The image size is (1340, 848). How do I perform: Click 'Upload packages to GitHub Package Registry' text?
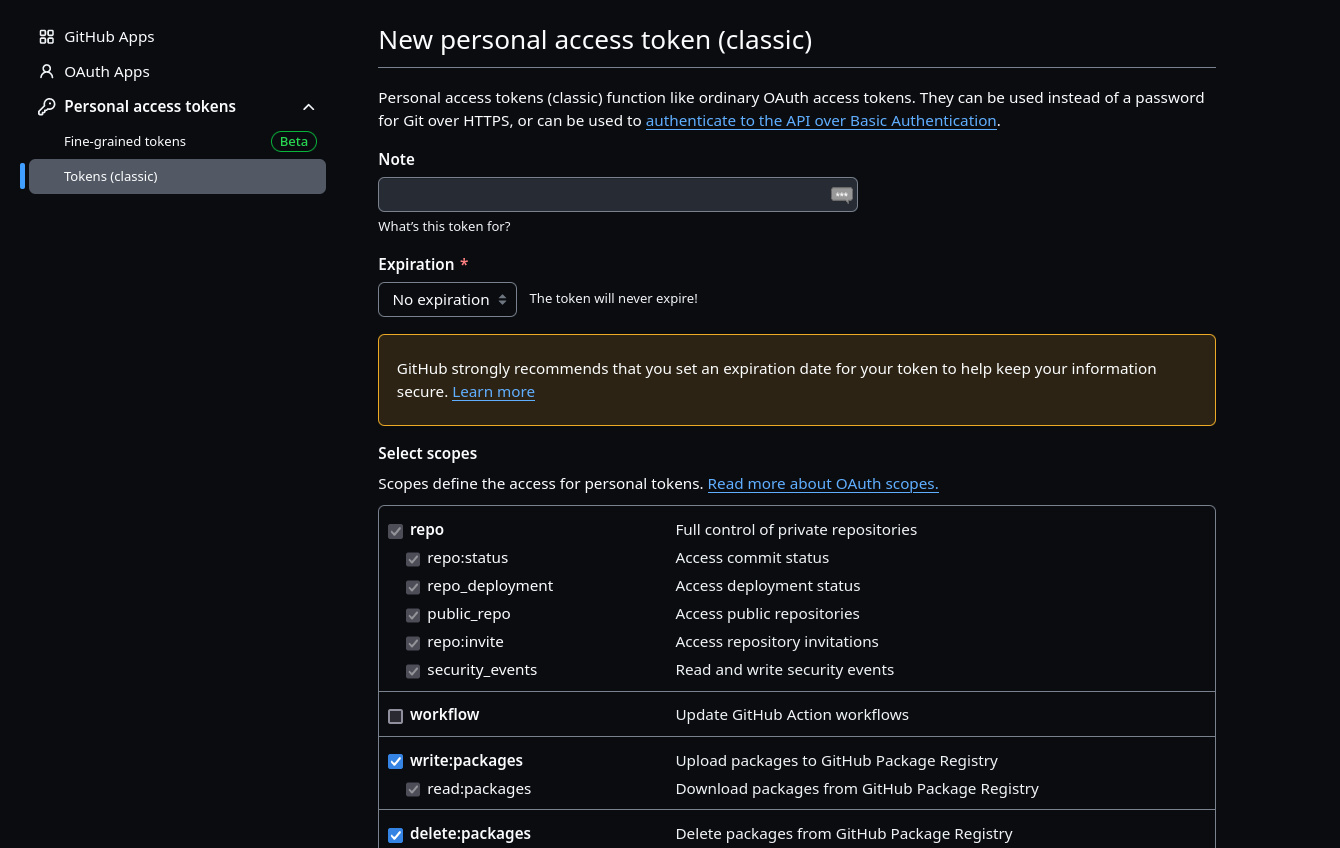coord(837,761)
